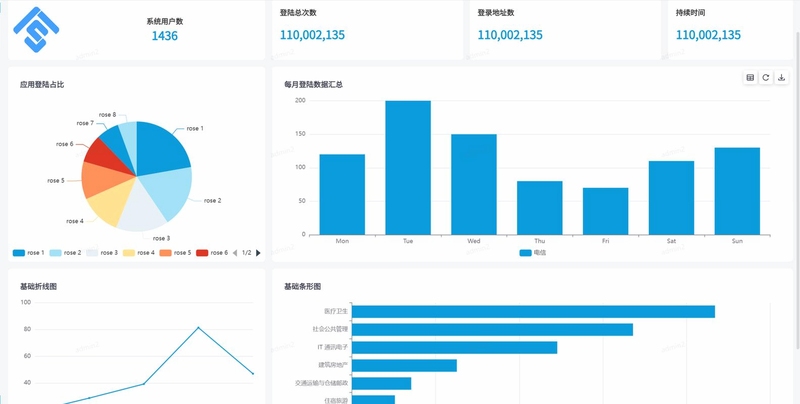Toggle rose 6 in the pie legend
Viewport: 800px width, 404px height.
click(x=212, y=252)
